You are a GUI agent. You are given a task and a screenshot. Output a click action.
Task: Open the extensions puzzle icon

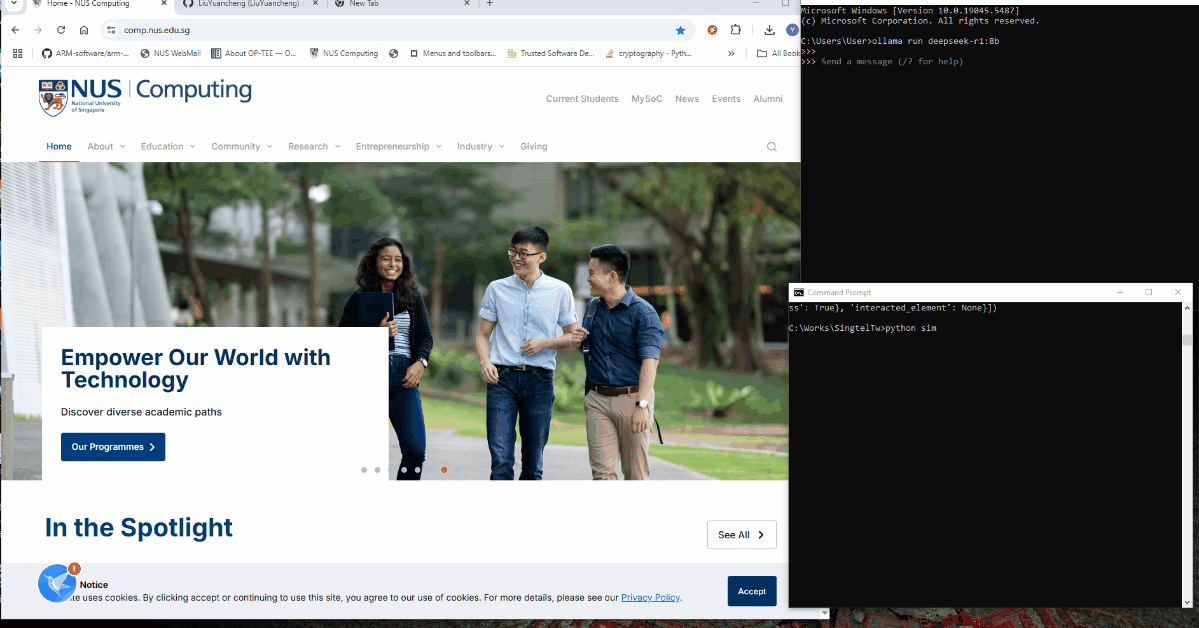[x=736, y=30]
